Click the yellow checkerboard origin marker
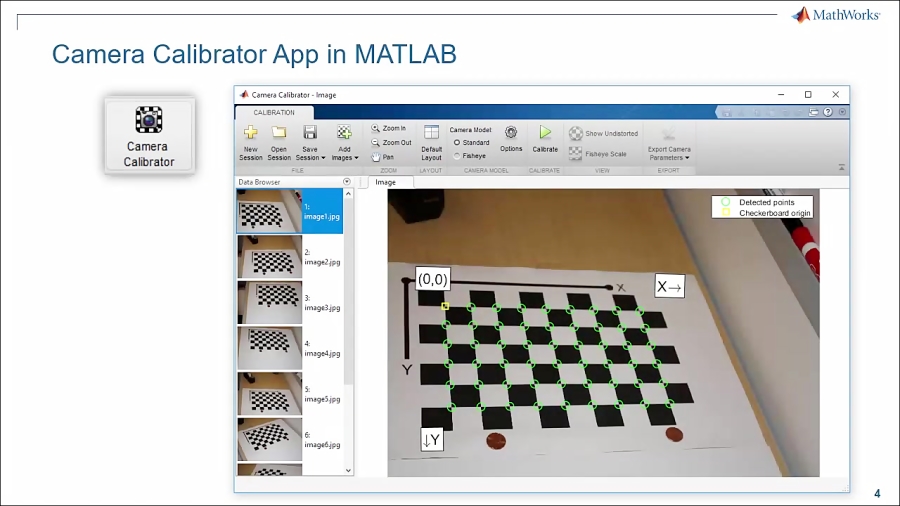Screen dimensions: 900x506 pos(445,306)
